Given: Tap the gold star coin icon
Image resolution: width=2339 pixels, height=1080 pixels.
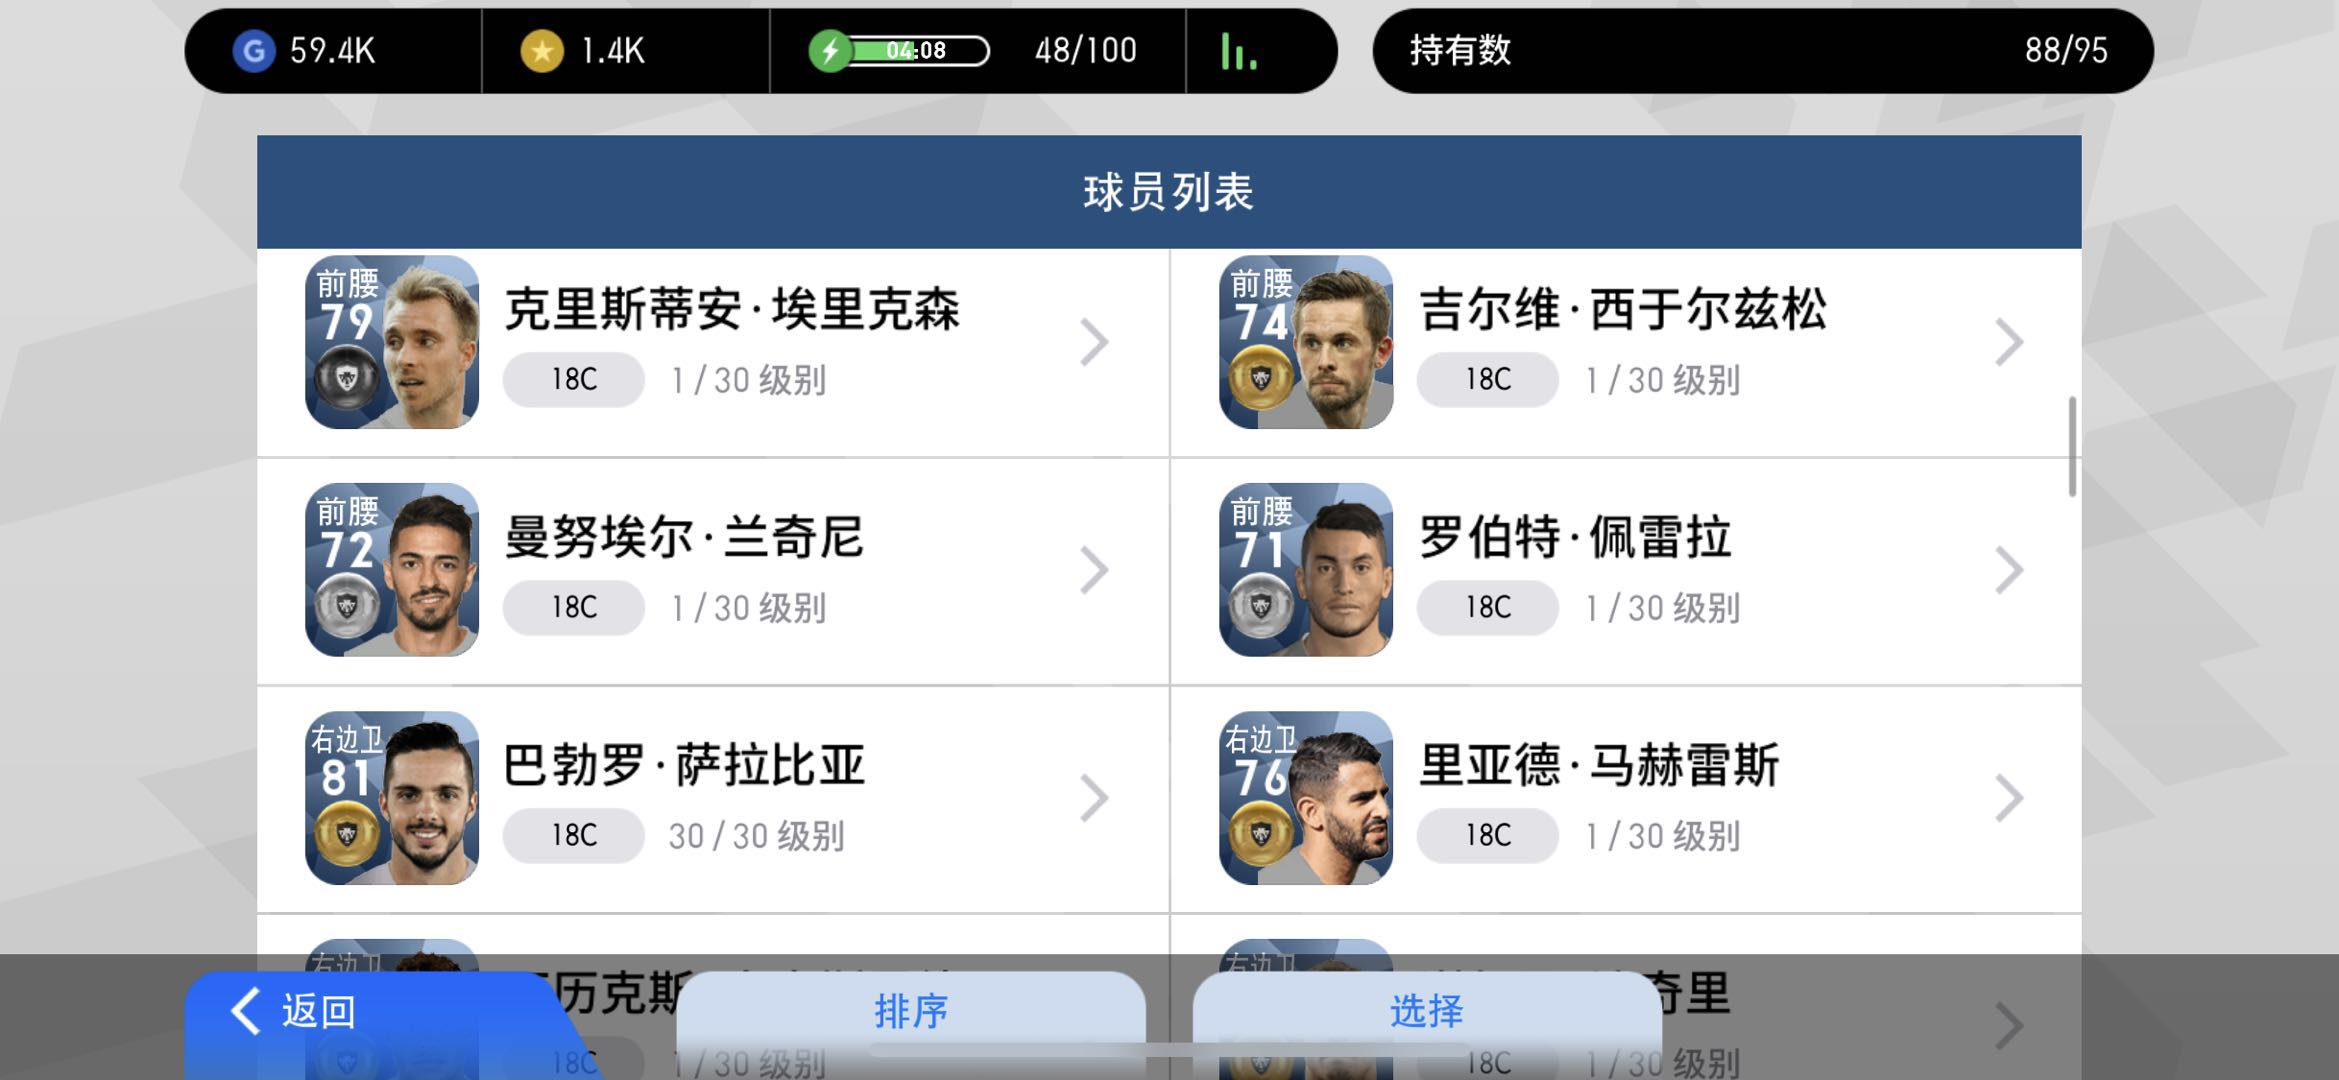Looking at the screenshot, I should coord(542,51).
